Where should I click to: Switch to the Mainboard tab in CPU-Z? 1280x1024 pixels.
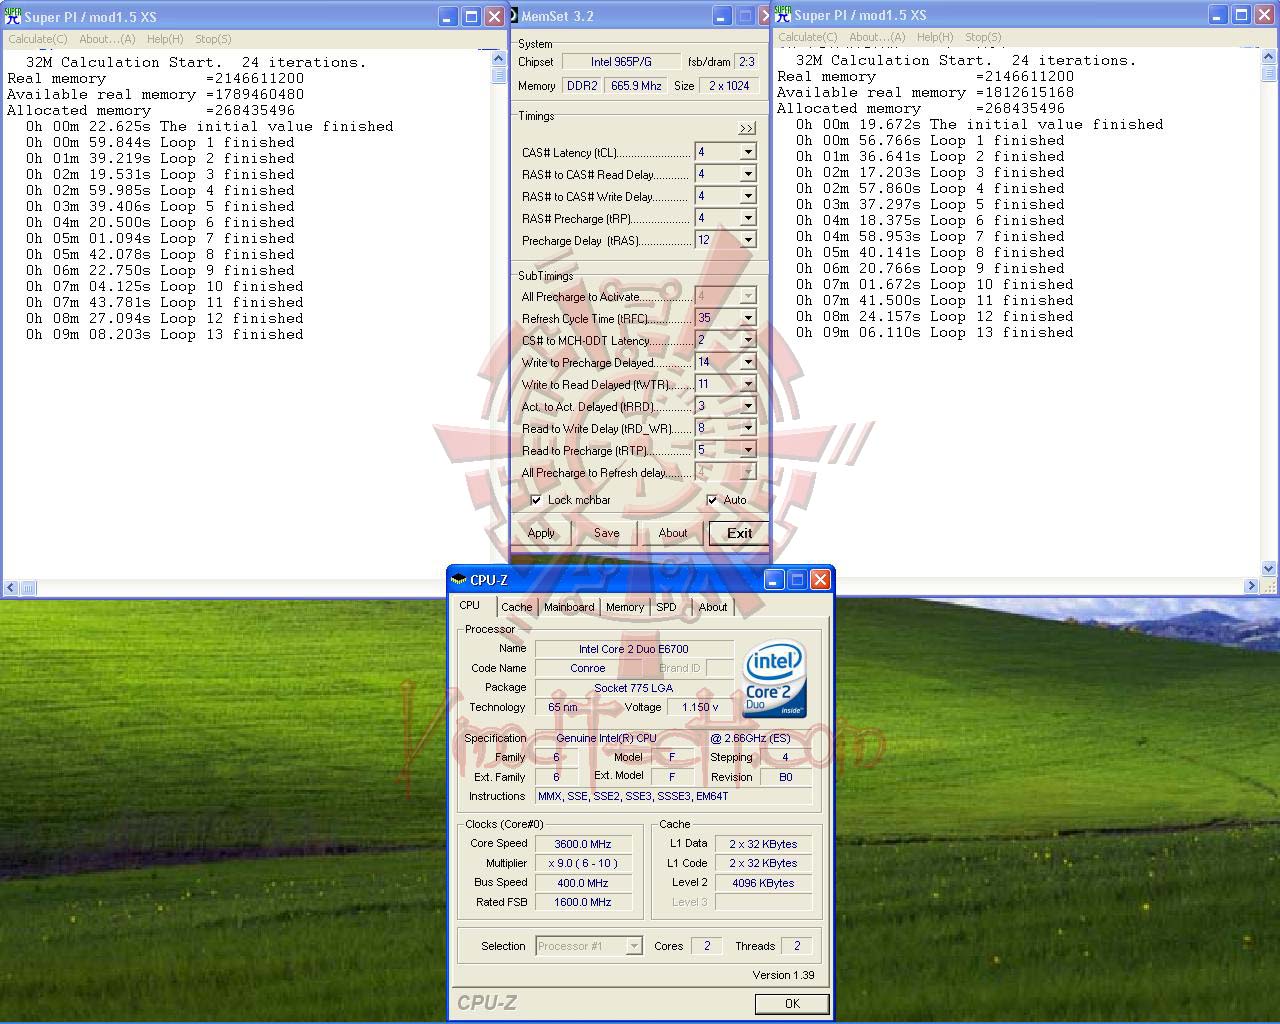569,607
